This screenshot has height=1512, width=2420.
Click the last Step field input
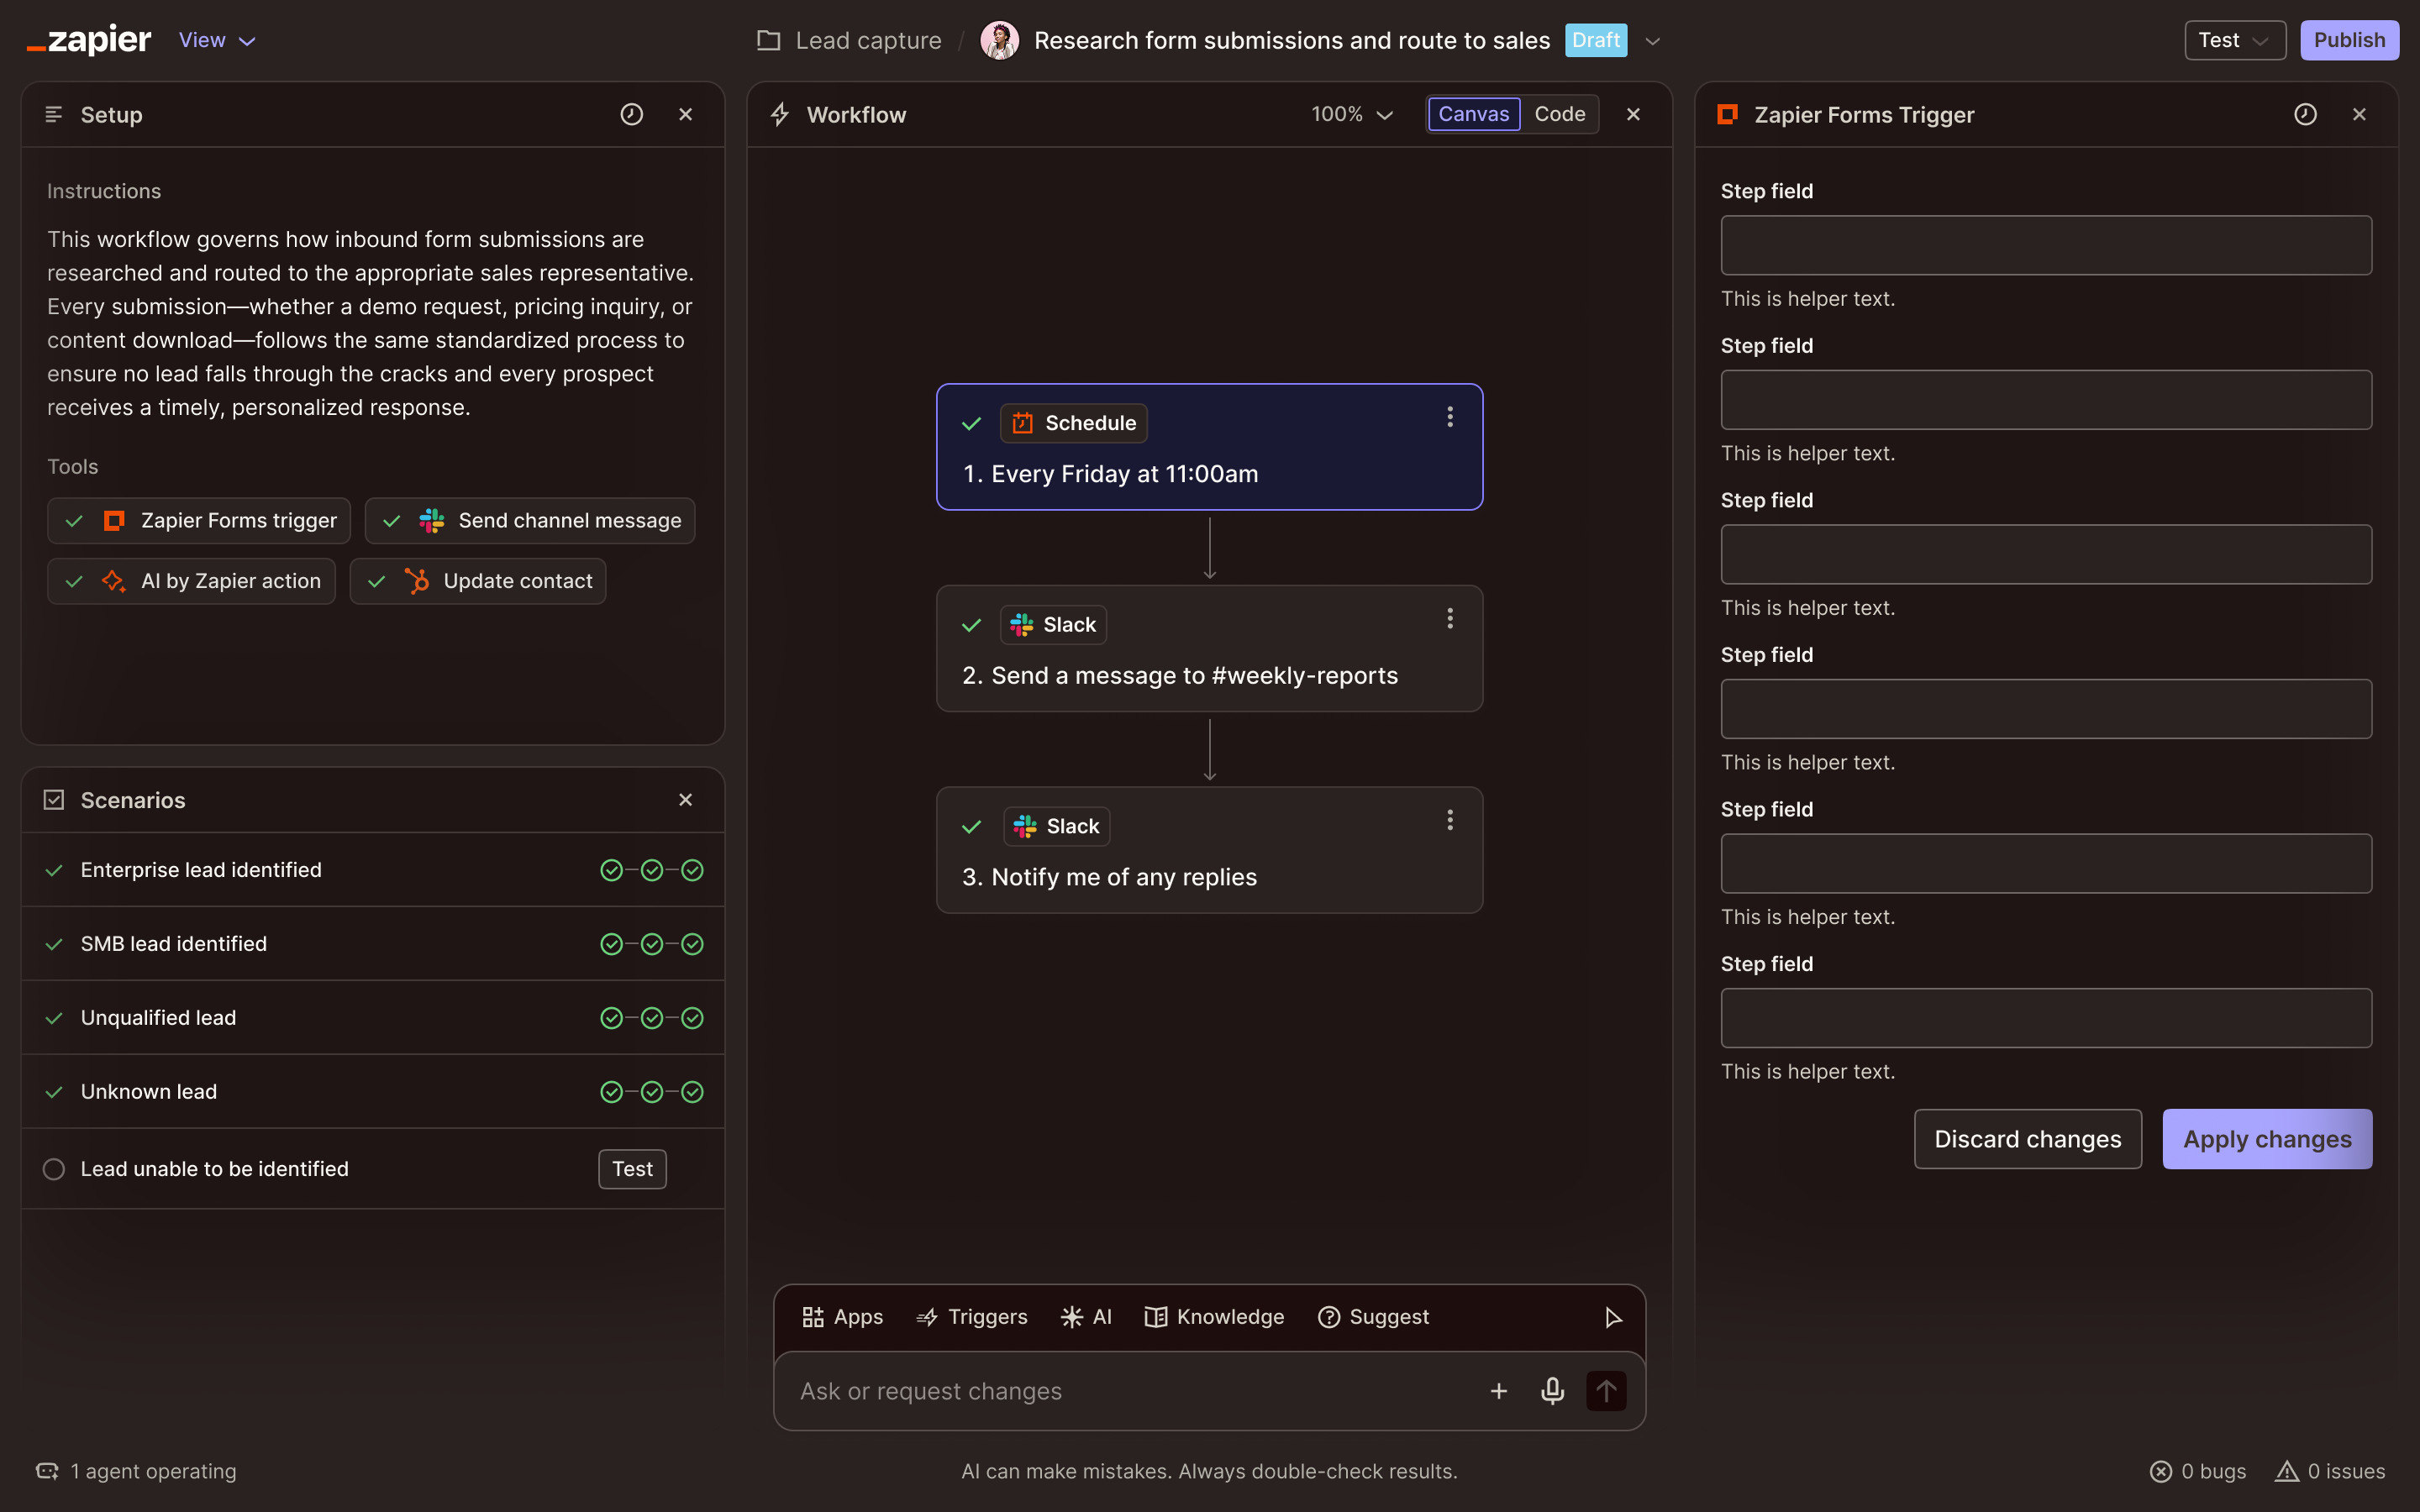click(2046, 1018)
